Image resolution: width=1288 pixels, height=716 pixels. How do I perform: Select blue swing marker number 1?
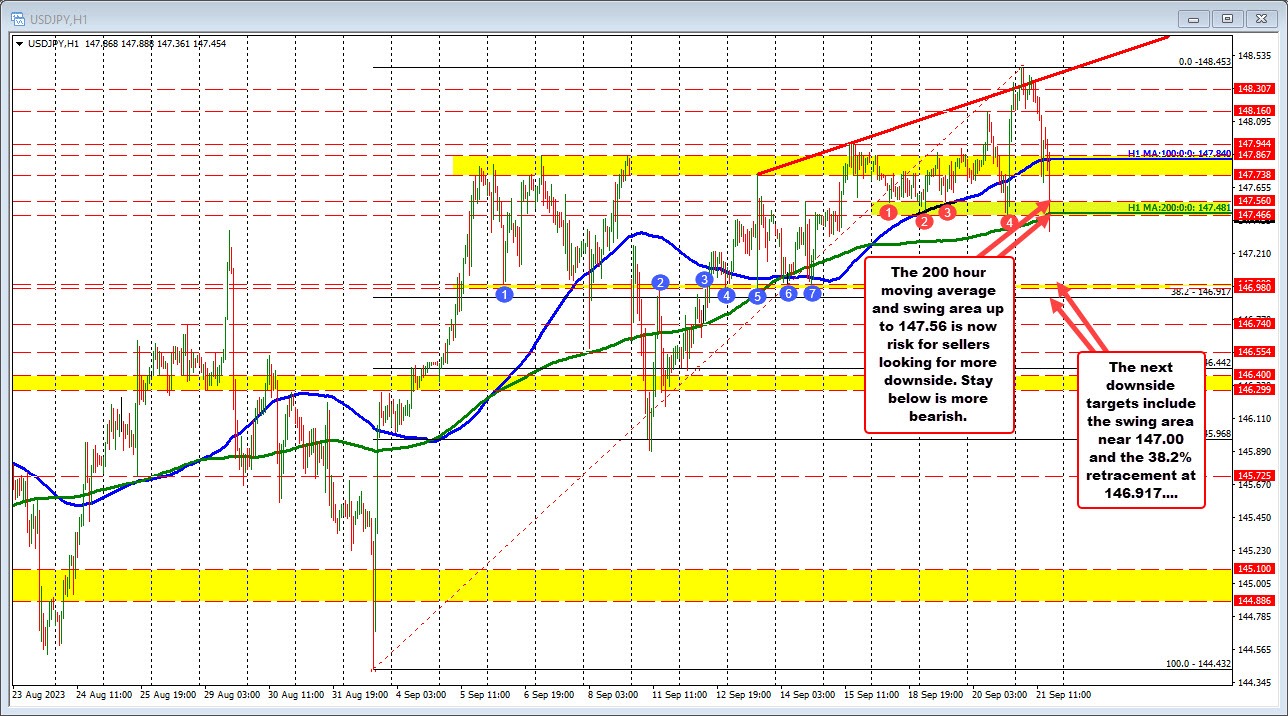[504, 294]
